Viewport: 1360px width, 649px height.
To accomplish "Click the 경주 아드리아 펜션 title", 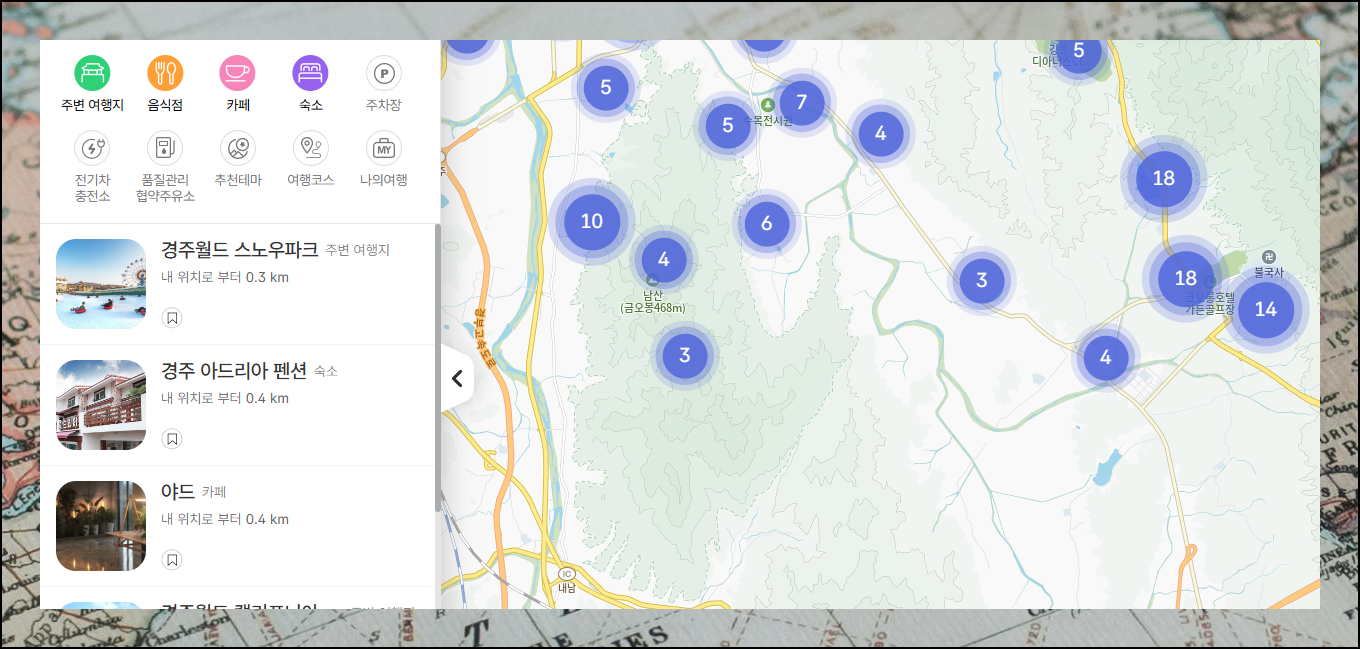I will (233, 371).
